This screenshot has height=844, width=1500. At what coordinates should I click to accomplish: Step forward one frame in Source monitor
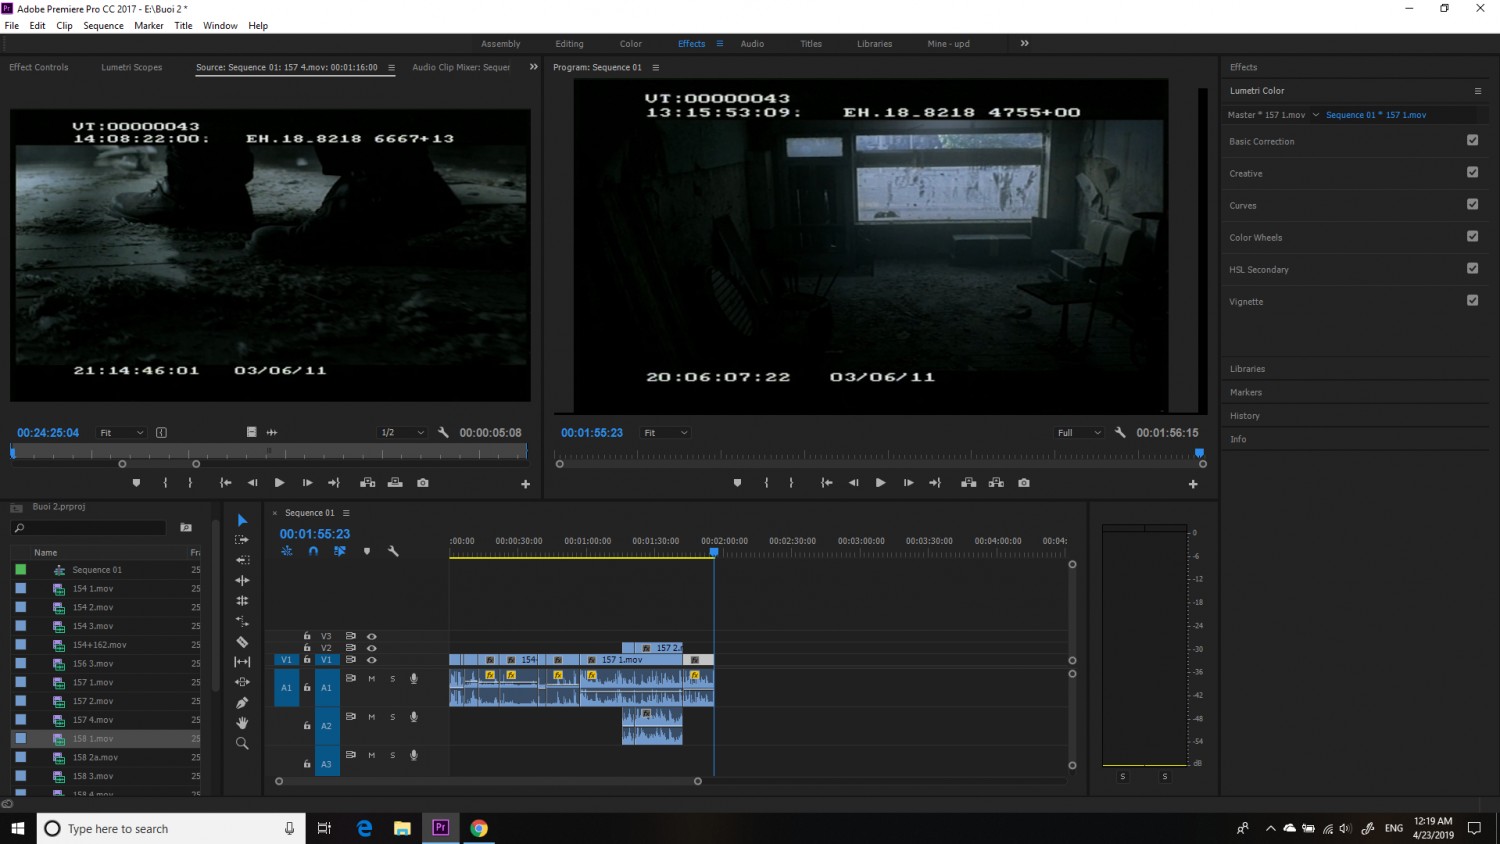click(307, 483)
